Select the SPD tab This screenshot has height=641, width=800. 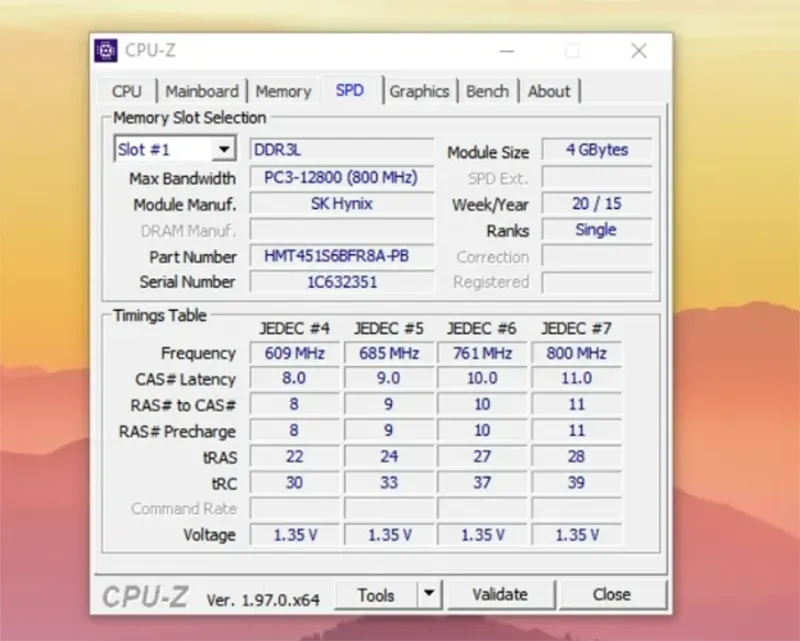pyautogui.click(x=350, y=90)
